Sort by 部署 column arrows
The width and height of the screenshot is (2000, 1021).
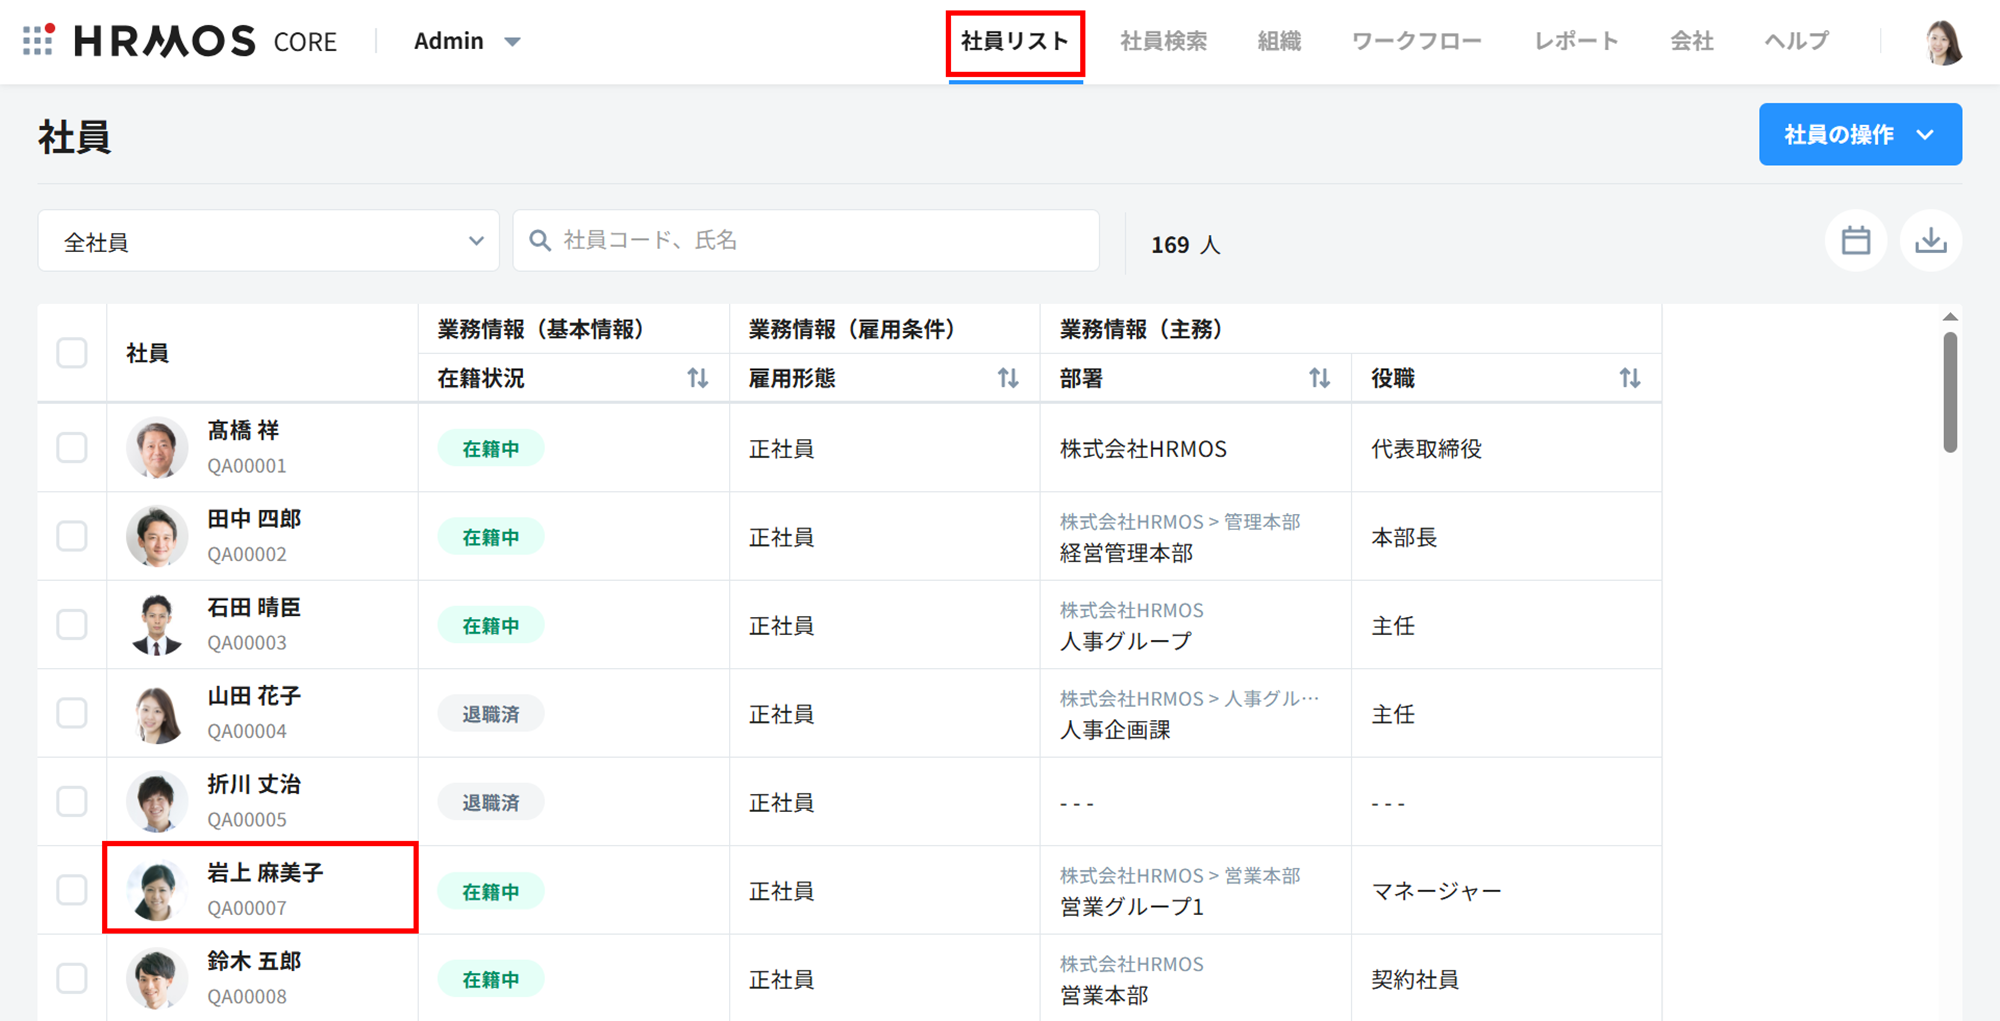[x=1319, y=378]
